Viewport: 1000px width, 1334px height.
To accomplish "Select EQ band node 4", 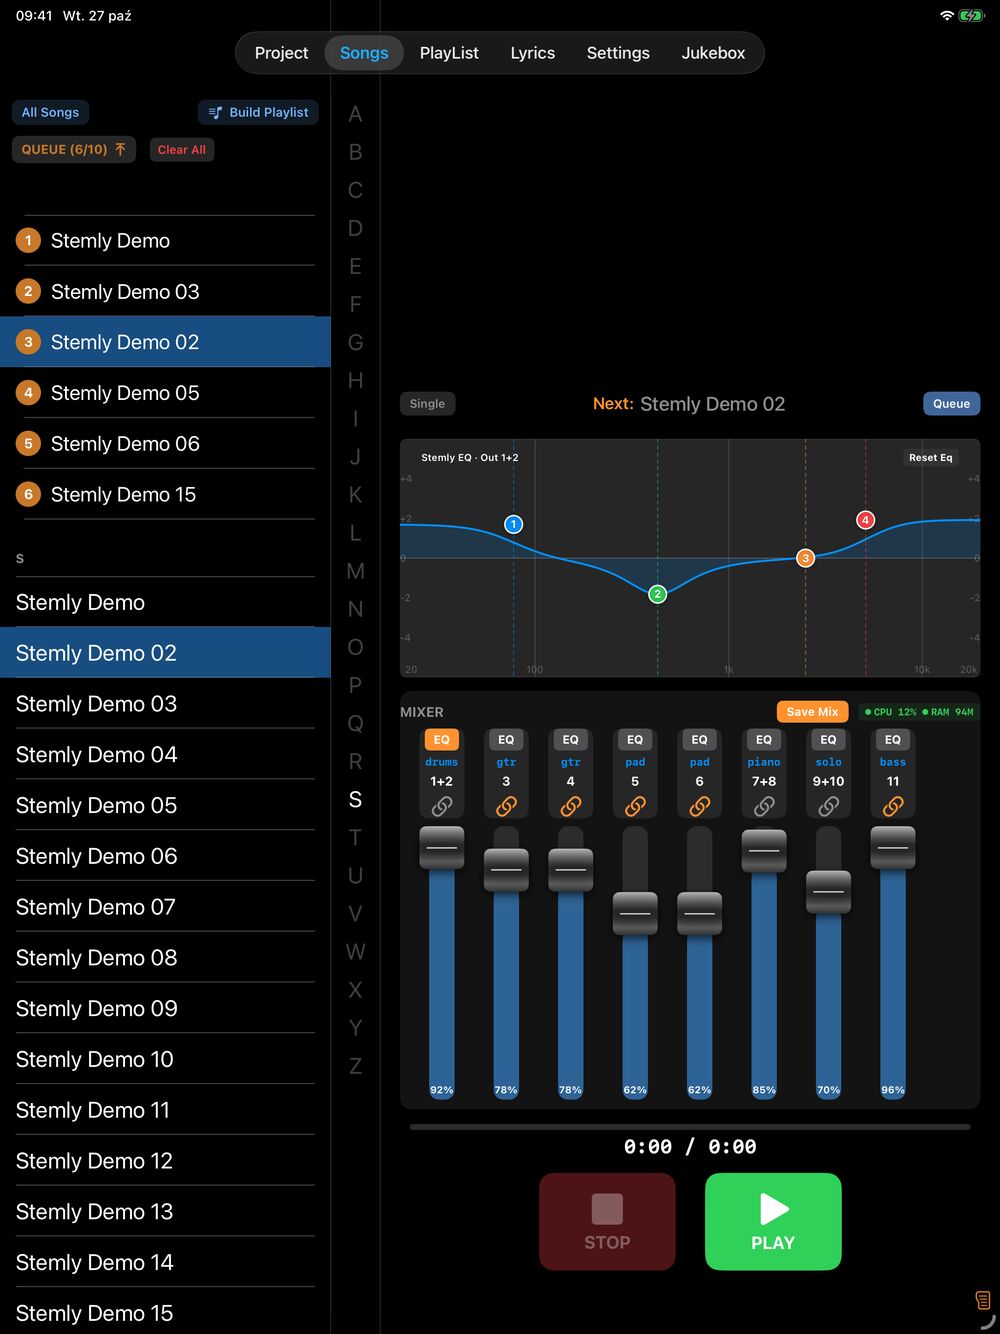I will pyautogui.click(x=866, y=520).
